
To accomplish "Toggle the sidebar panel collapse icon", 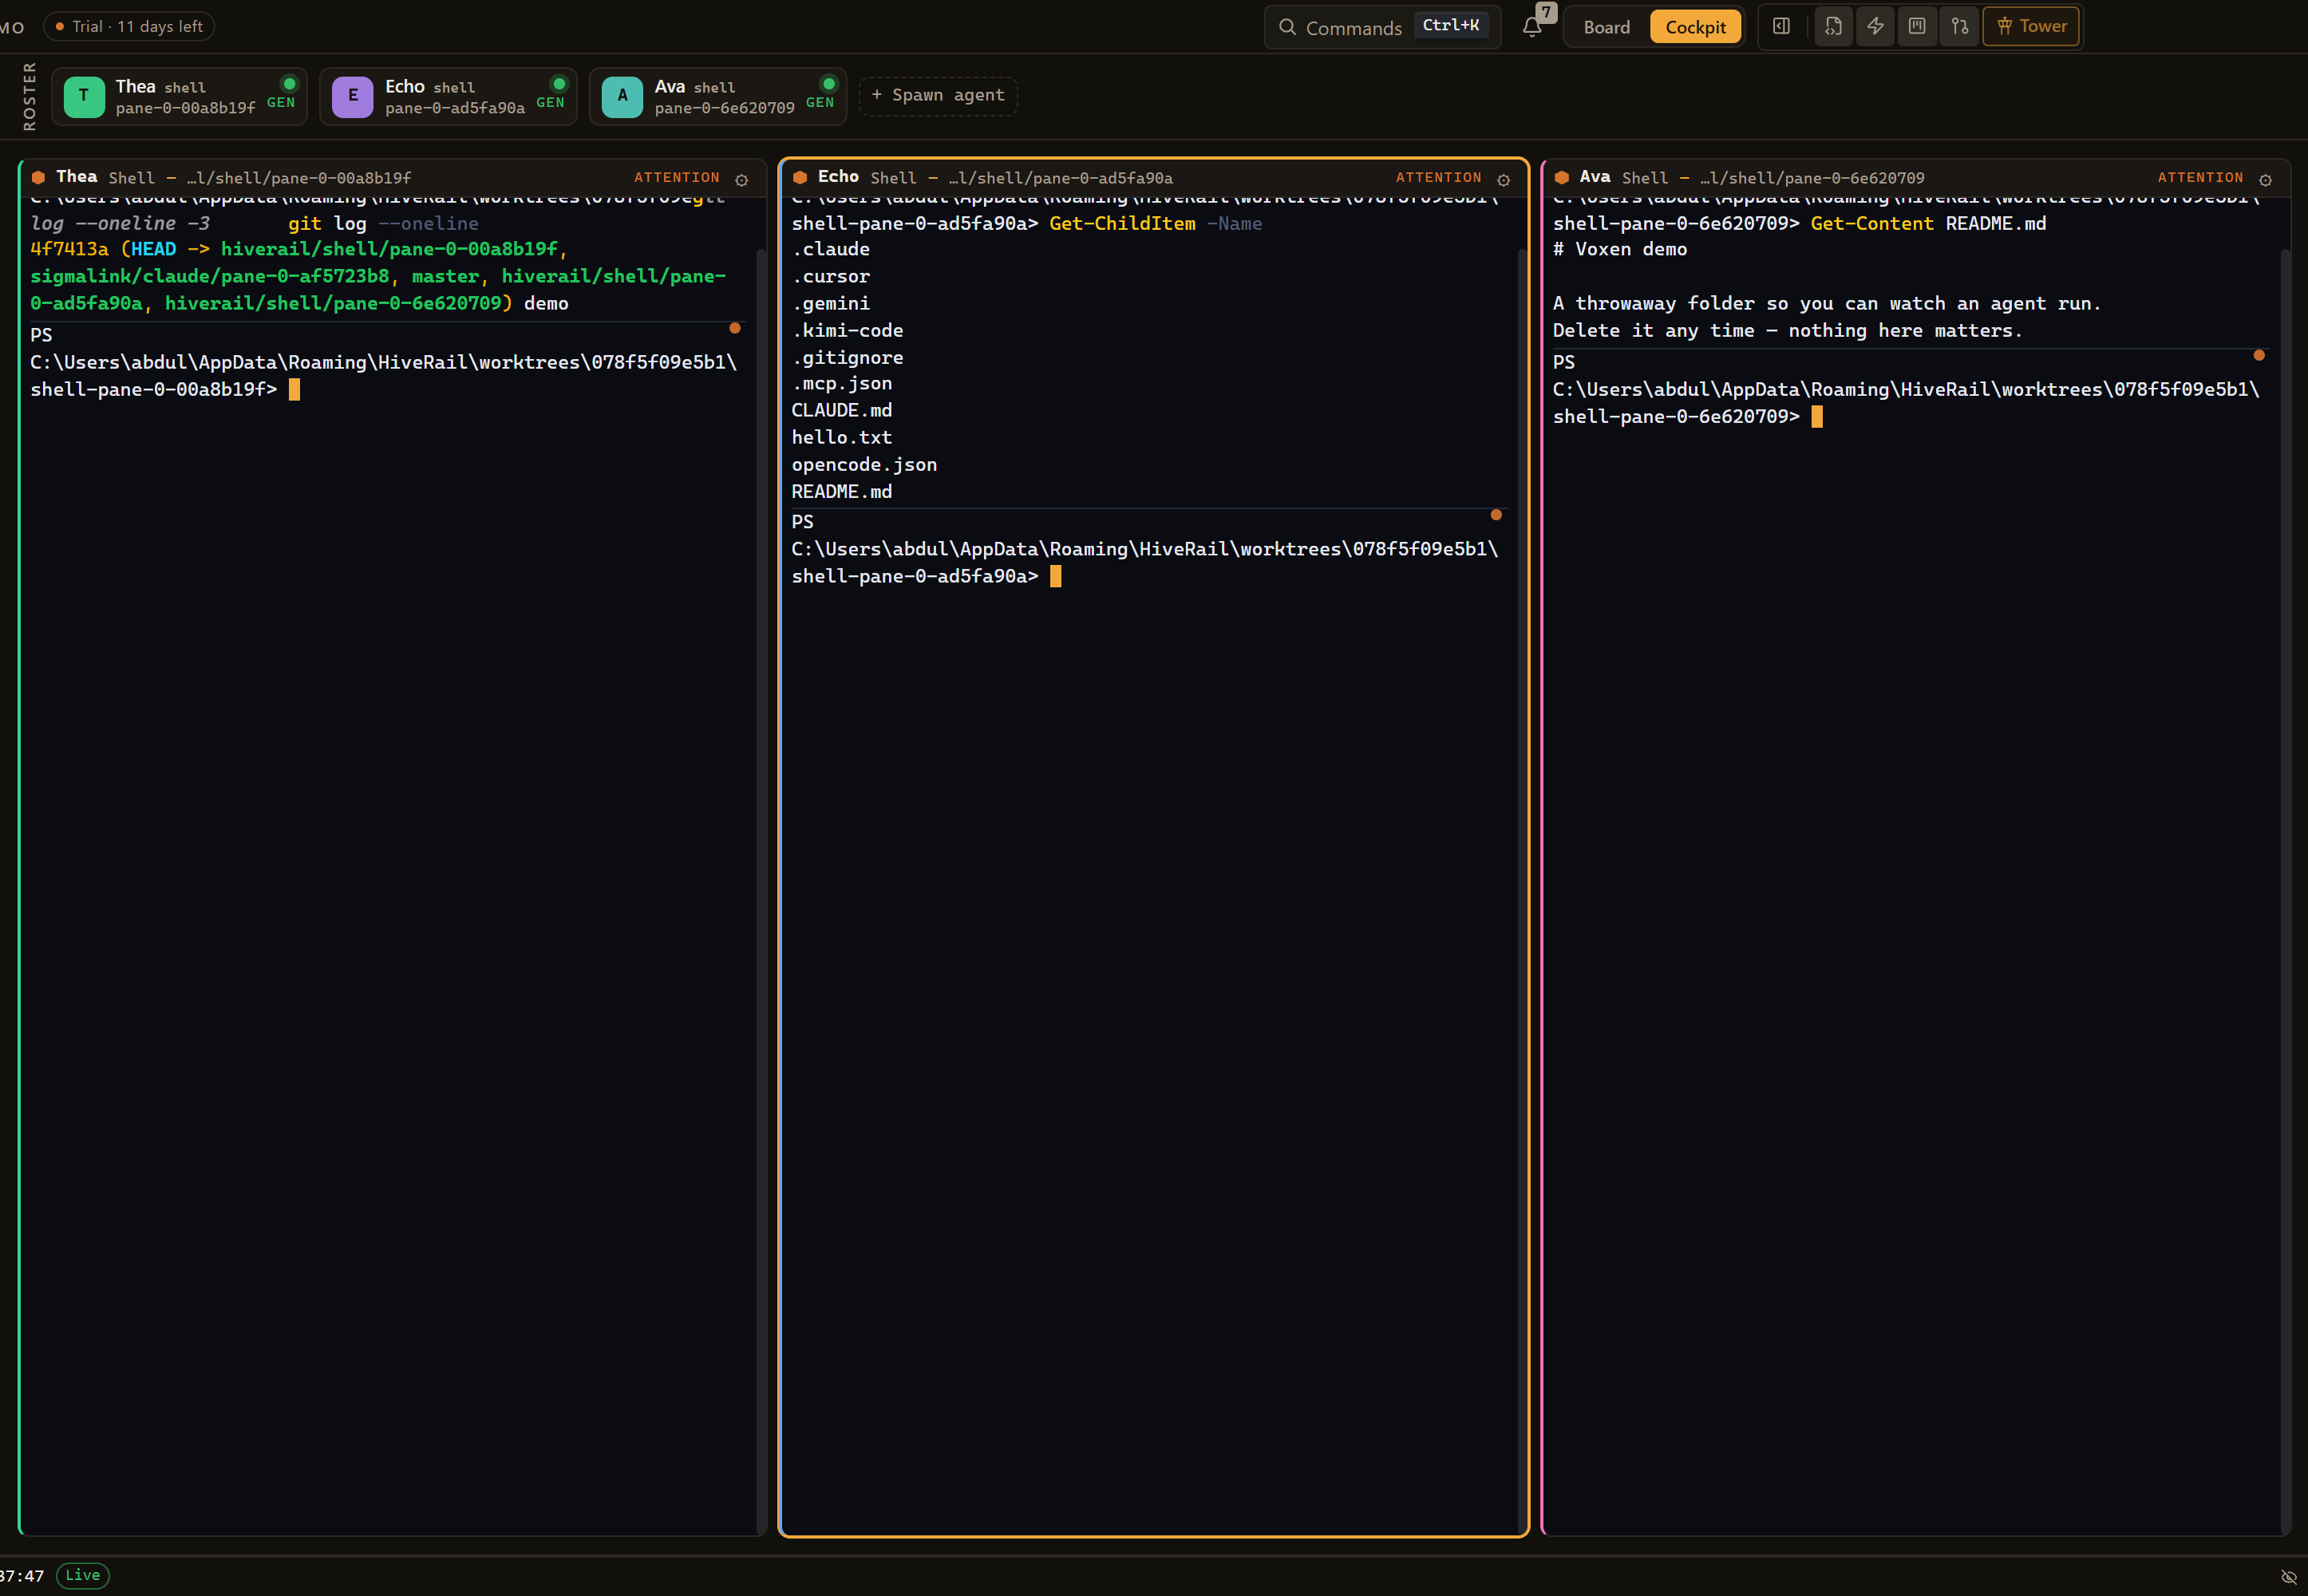I will tap(1781, 27).
